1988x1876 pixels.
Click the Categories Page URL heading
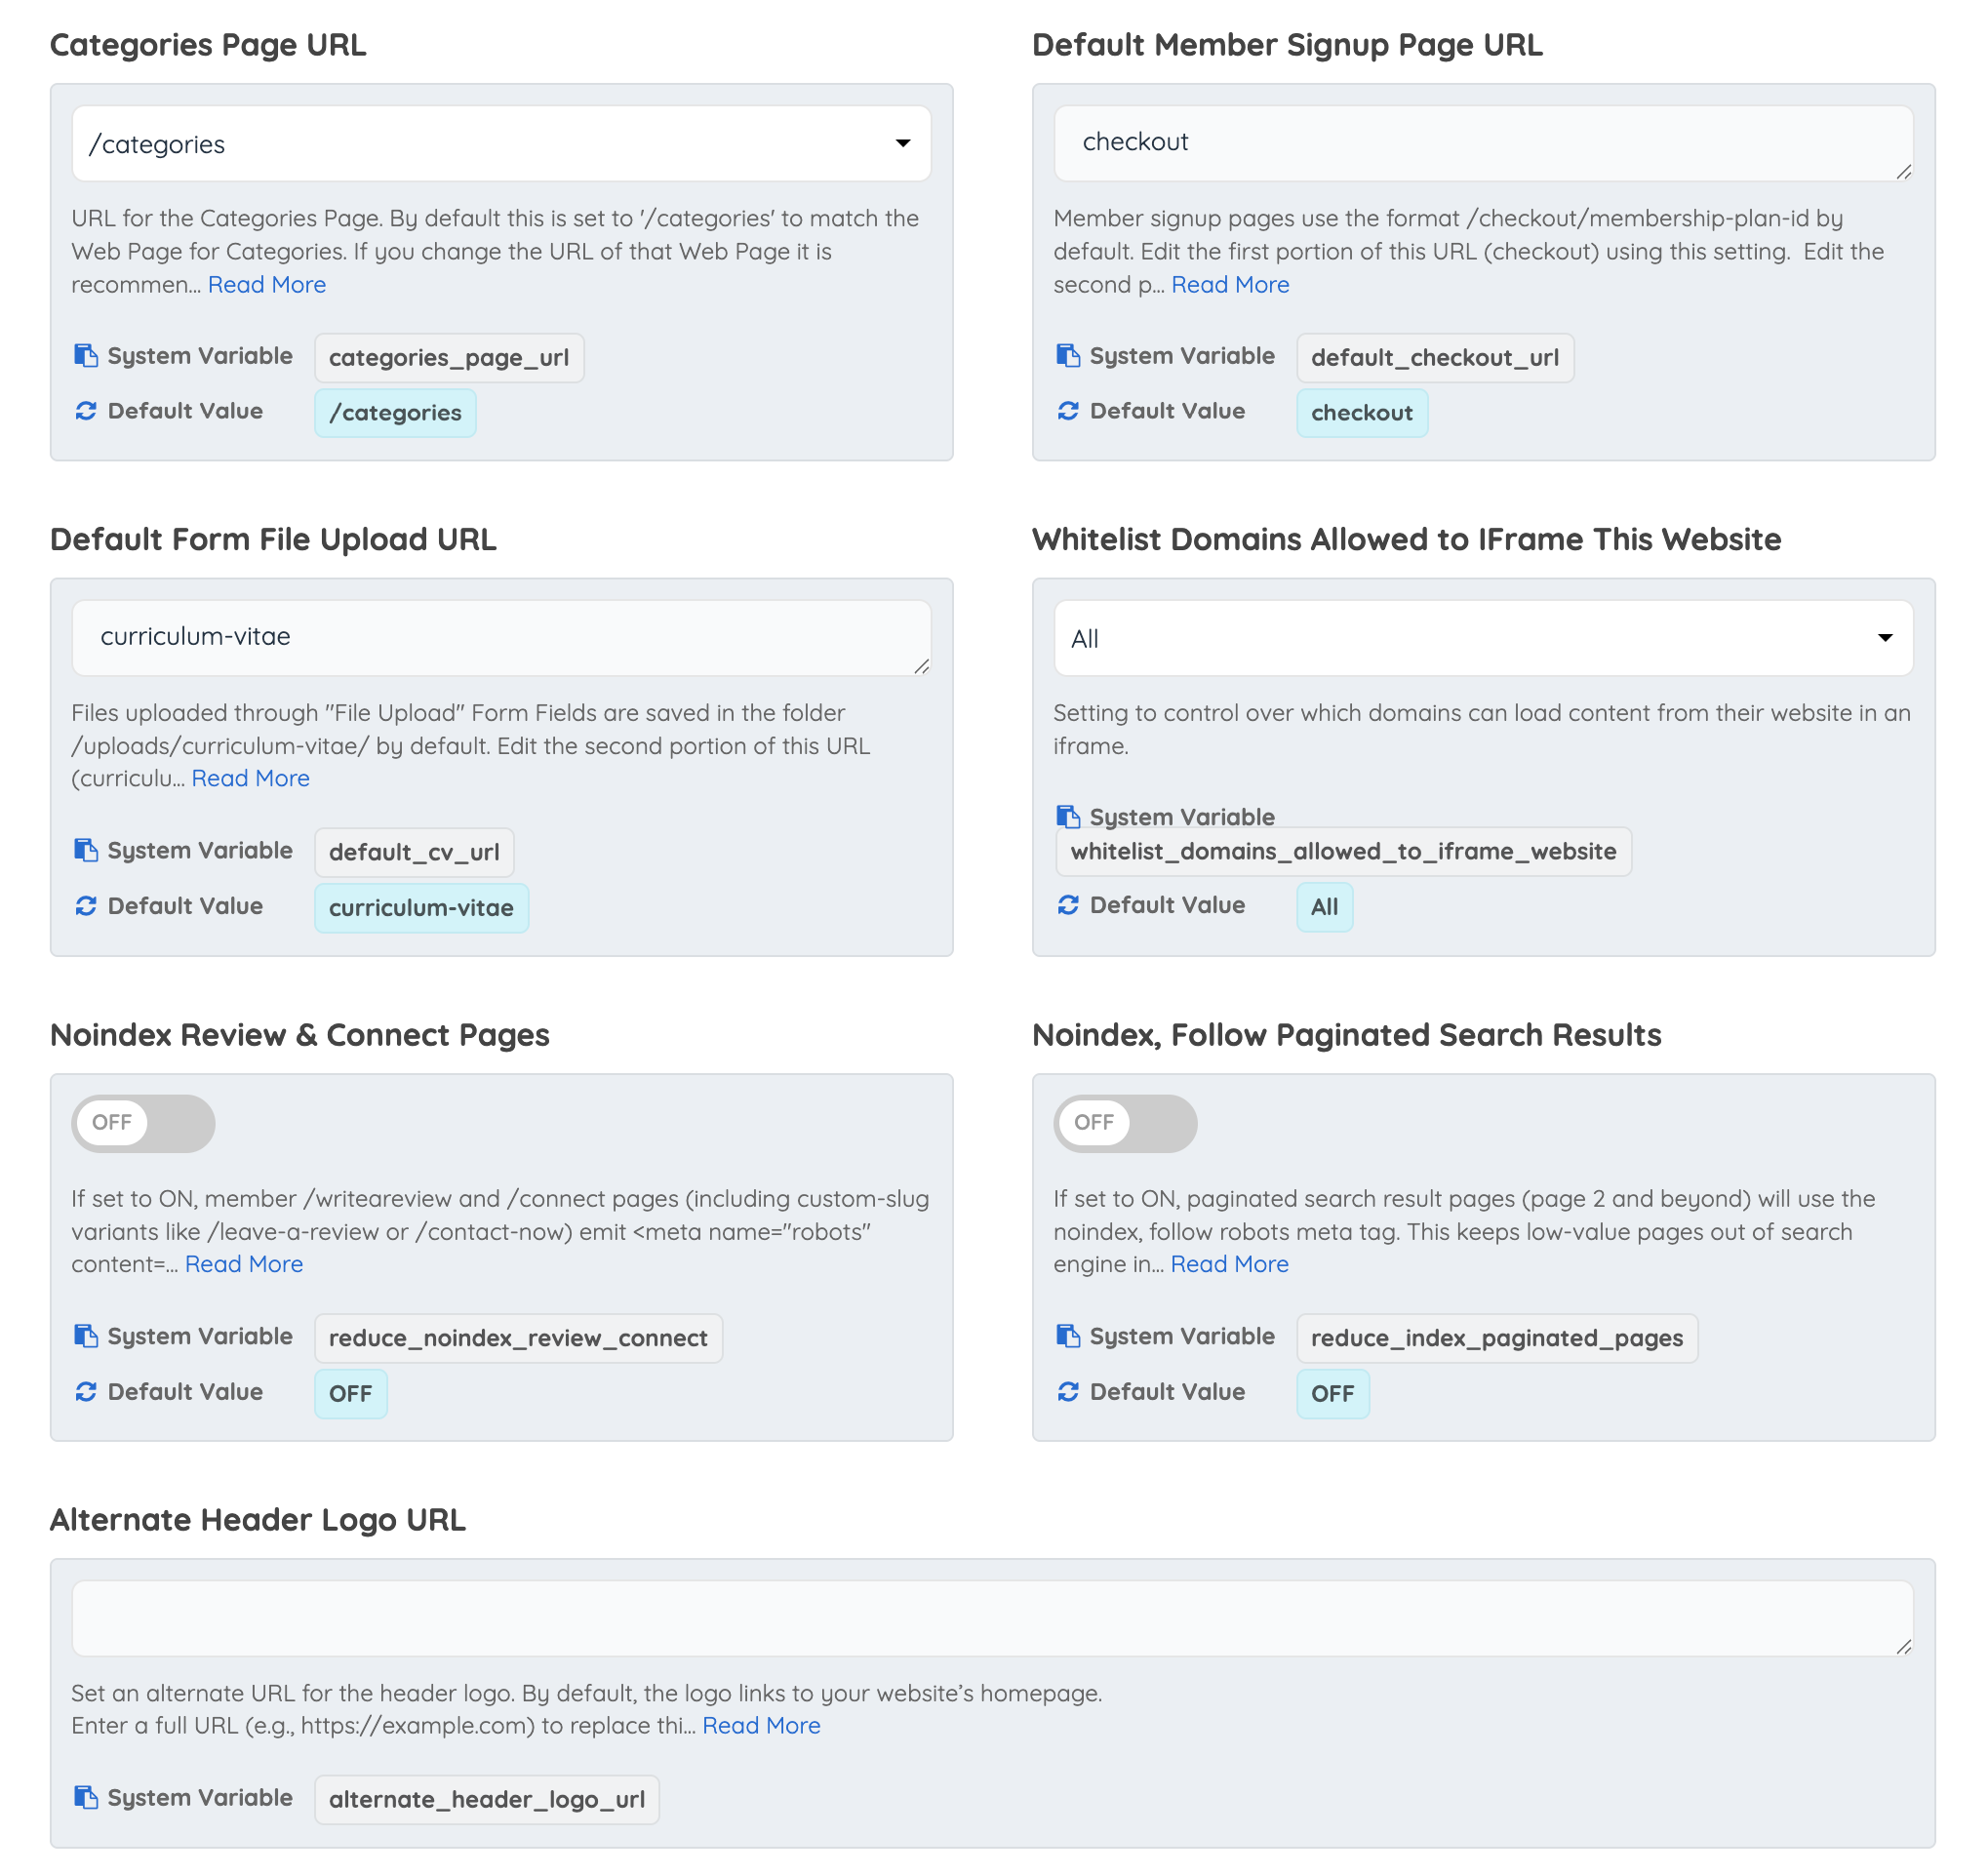click(x=208, y=45)
